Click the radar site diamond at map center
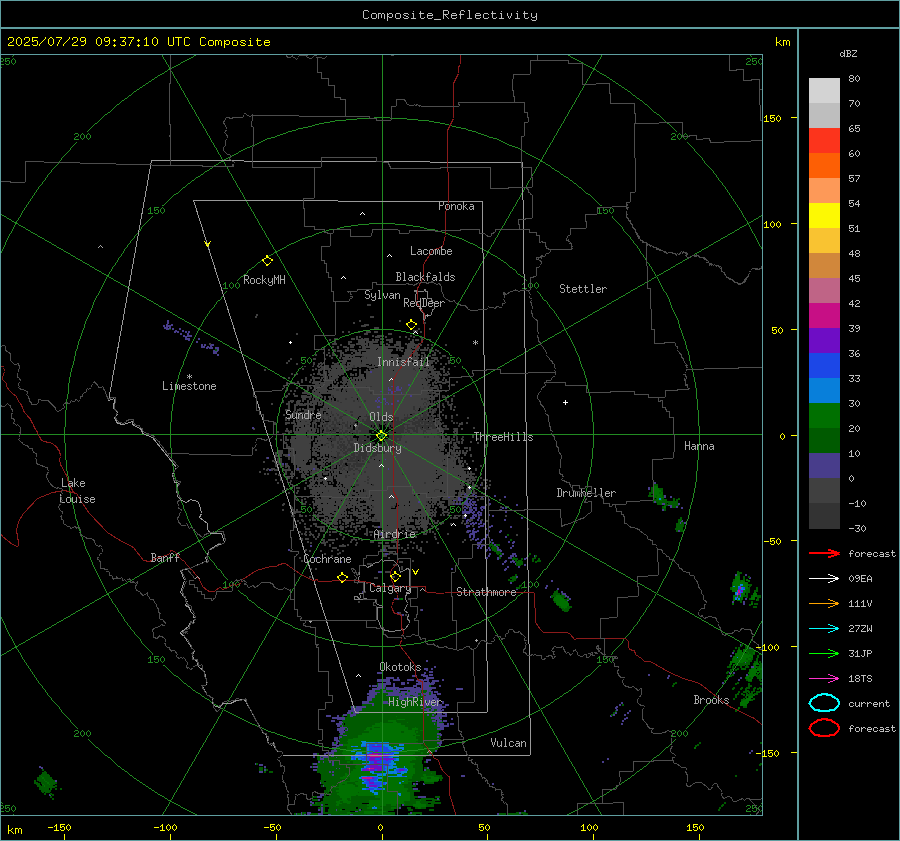 [381, 435]
